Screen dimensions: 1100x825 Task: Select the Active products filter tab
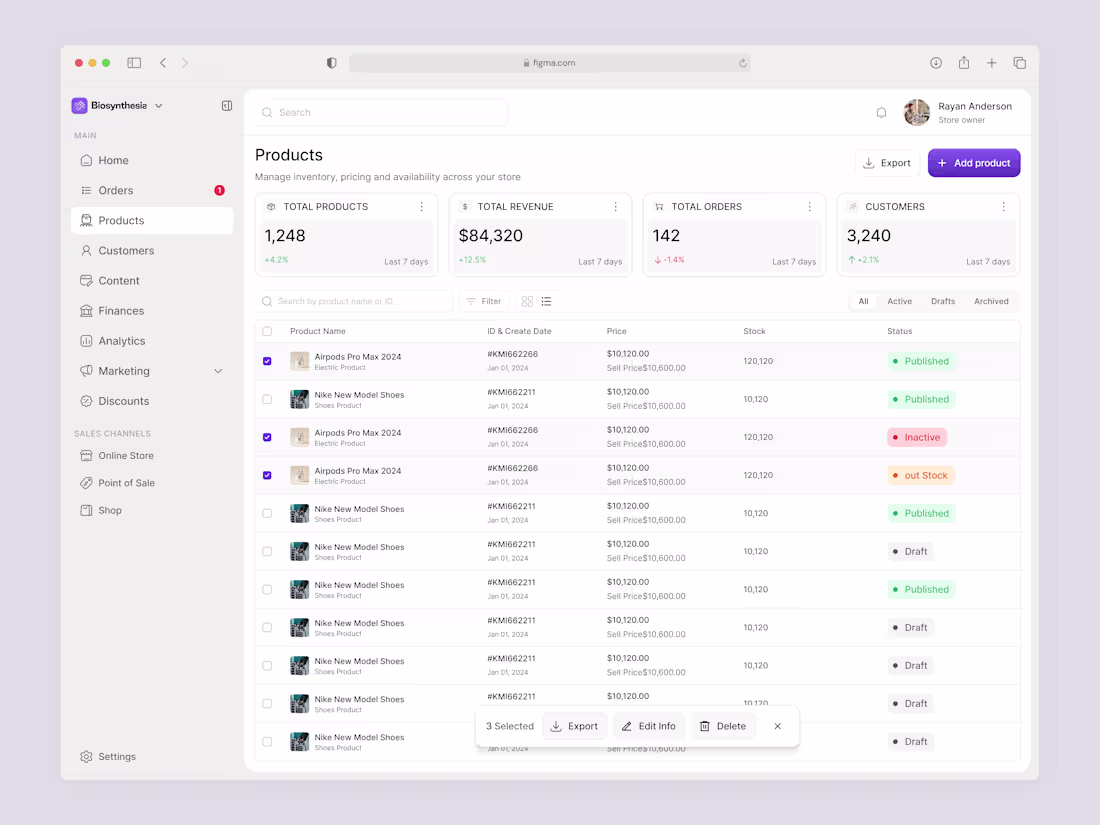900,301
